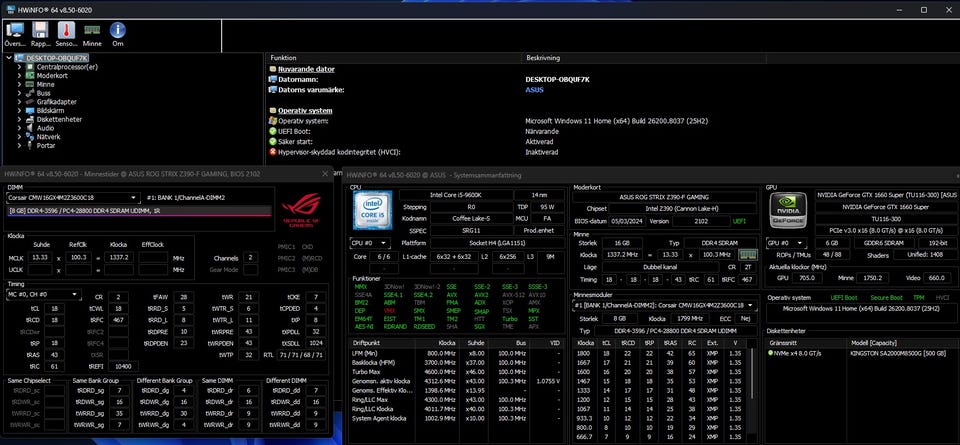The image size is (960, 445).
Task: Open the Minnesmoduler BANK 1 dropdown
Action: point(662,305)
